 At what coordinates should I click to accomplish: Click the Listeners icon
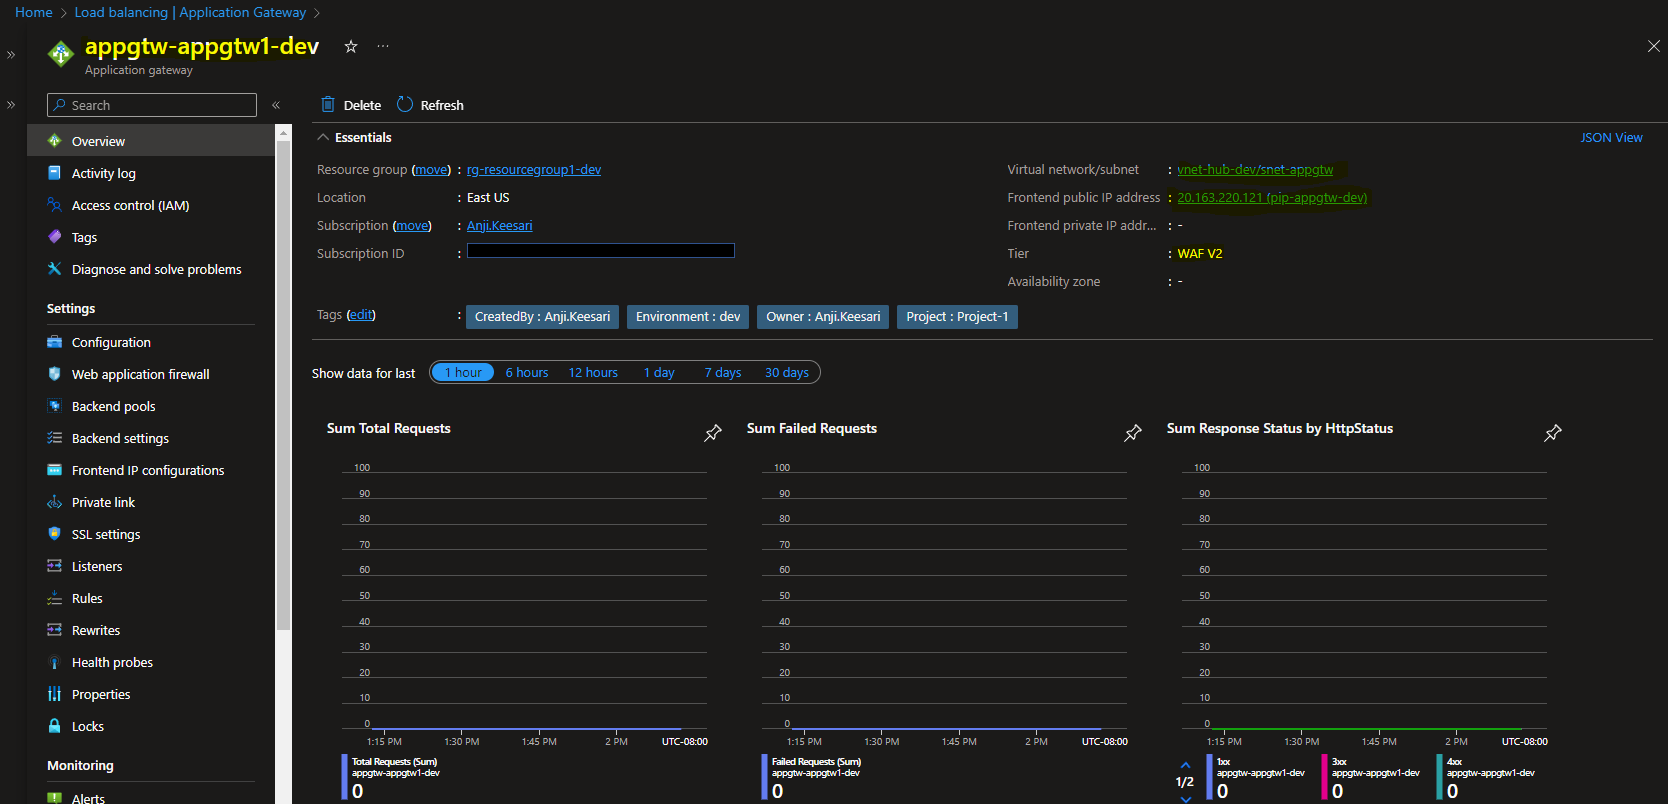[55, 566]
